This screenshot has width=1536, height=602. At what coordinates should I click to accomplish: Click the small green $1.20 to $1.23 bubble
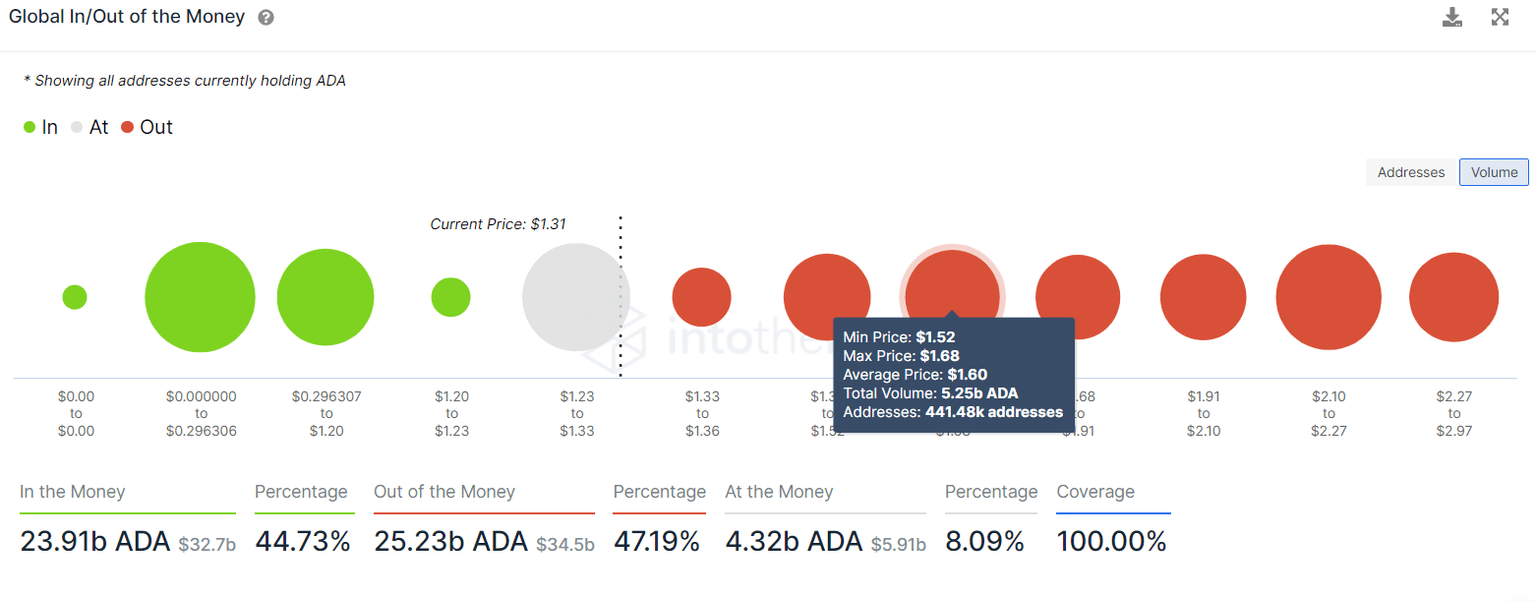coord(451,297)
